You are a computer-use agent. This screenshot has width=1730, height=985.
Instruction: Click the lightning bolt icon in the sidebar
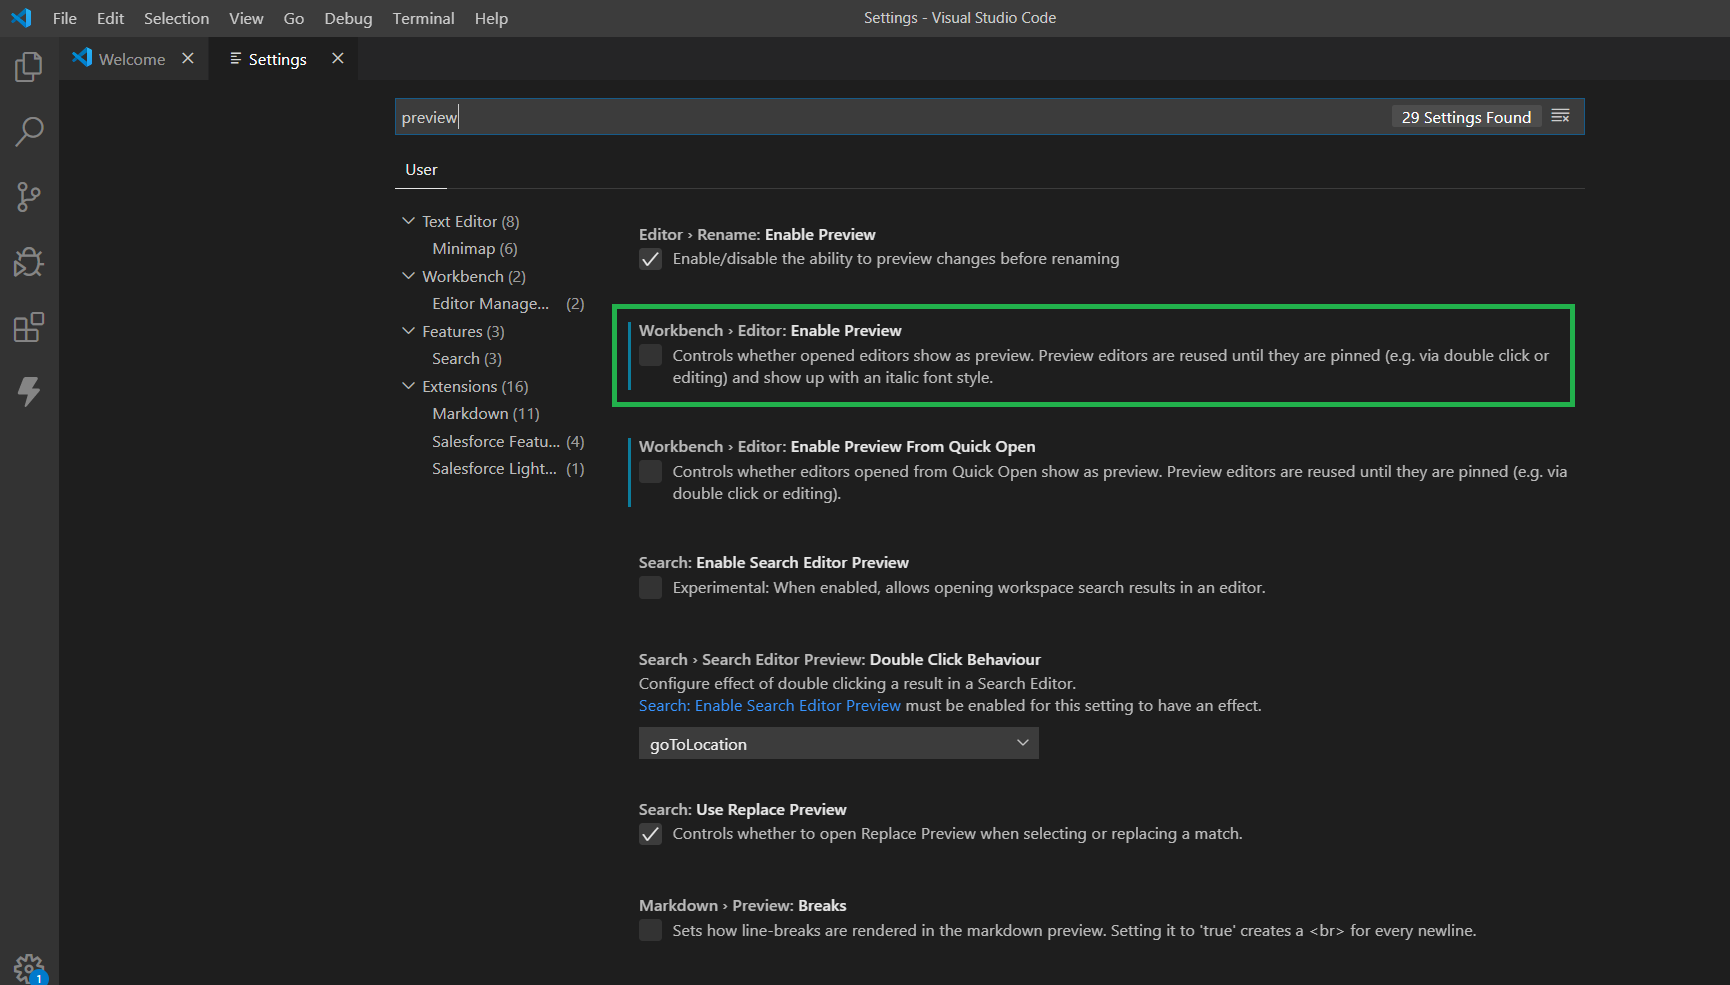point(28,391)
